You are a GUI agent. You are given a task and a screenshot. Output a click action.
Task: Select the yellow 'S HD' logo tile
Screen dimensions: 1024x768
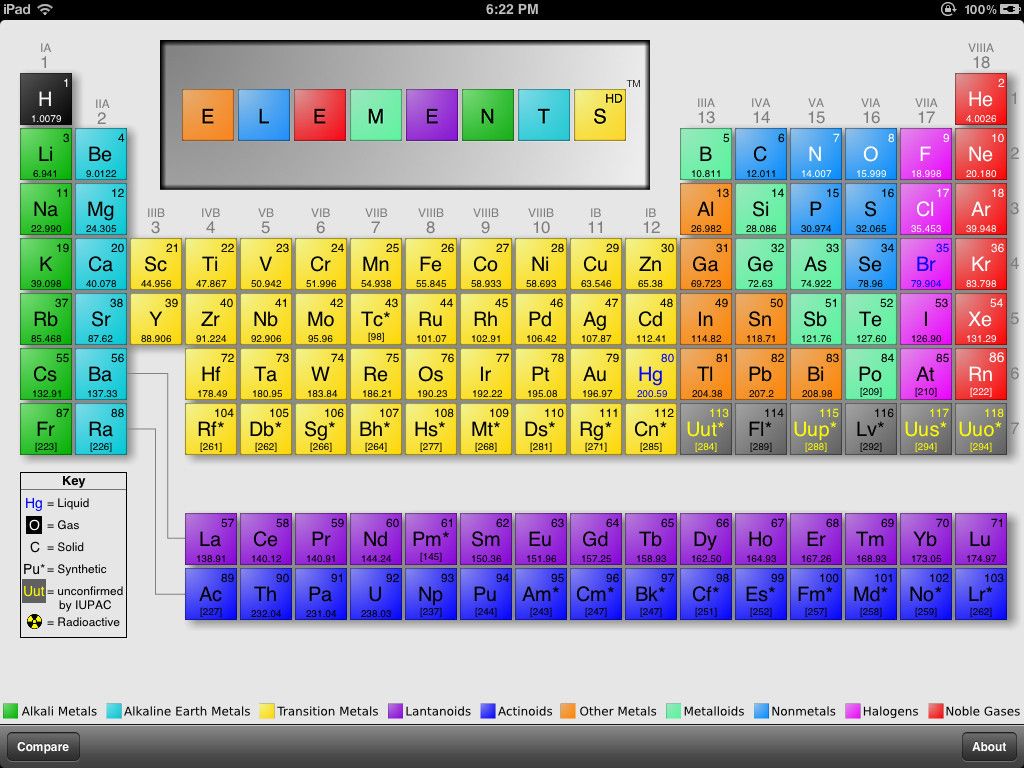coord(600,116)
